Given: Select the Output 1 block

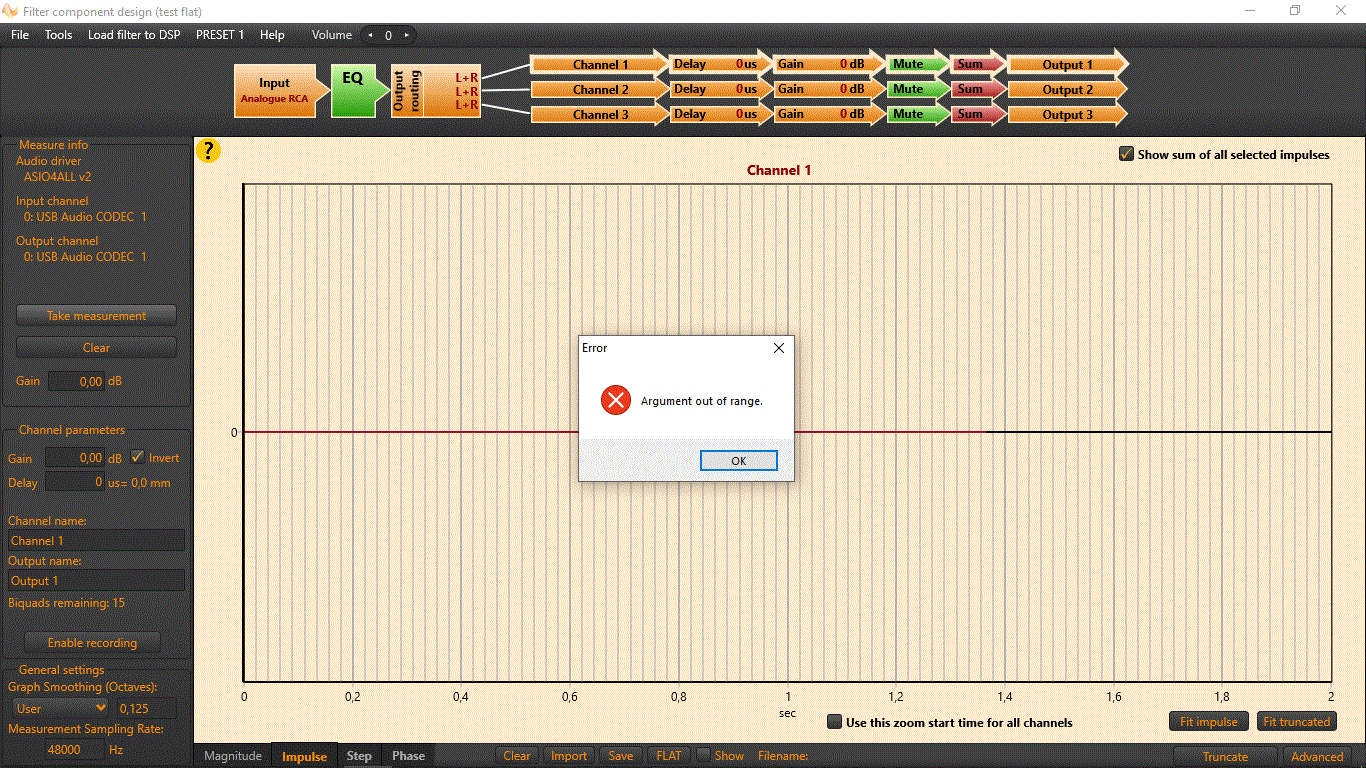Looking at the screenshot, I should point(1068,65).
